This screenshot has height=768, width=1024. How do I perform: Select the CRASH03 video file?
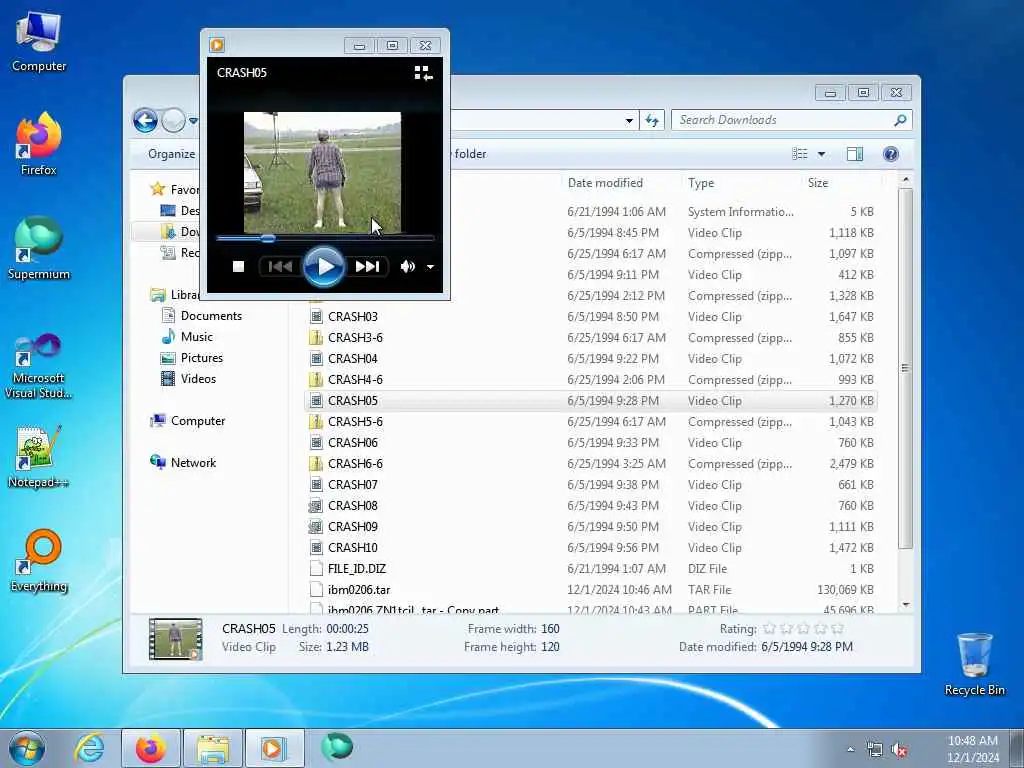click(353, 317)
